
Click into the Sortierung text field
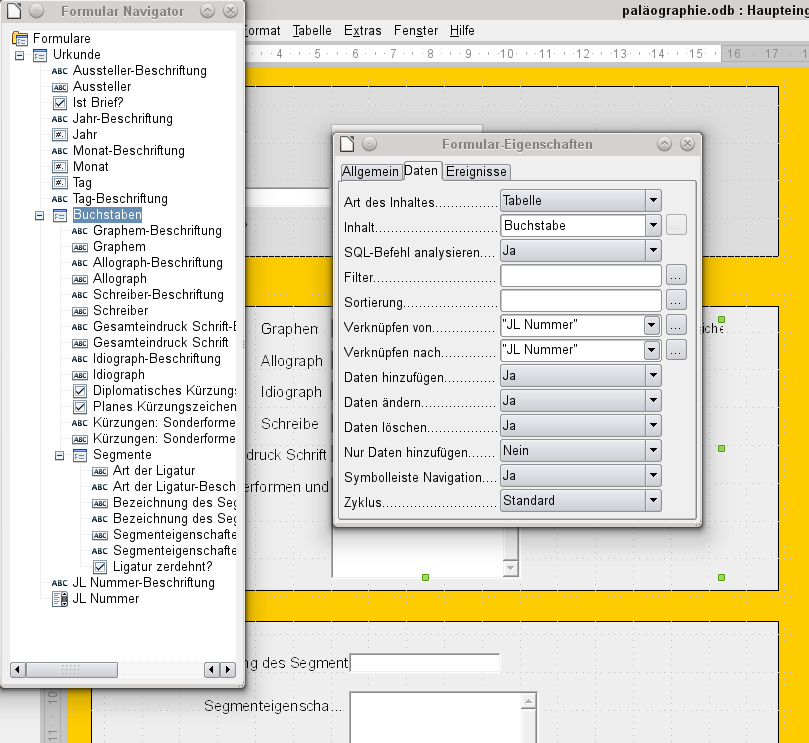[x=580, y=300]
